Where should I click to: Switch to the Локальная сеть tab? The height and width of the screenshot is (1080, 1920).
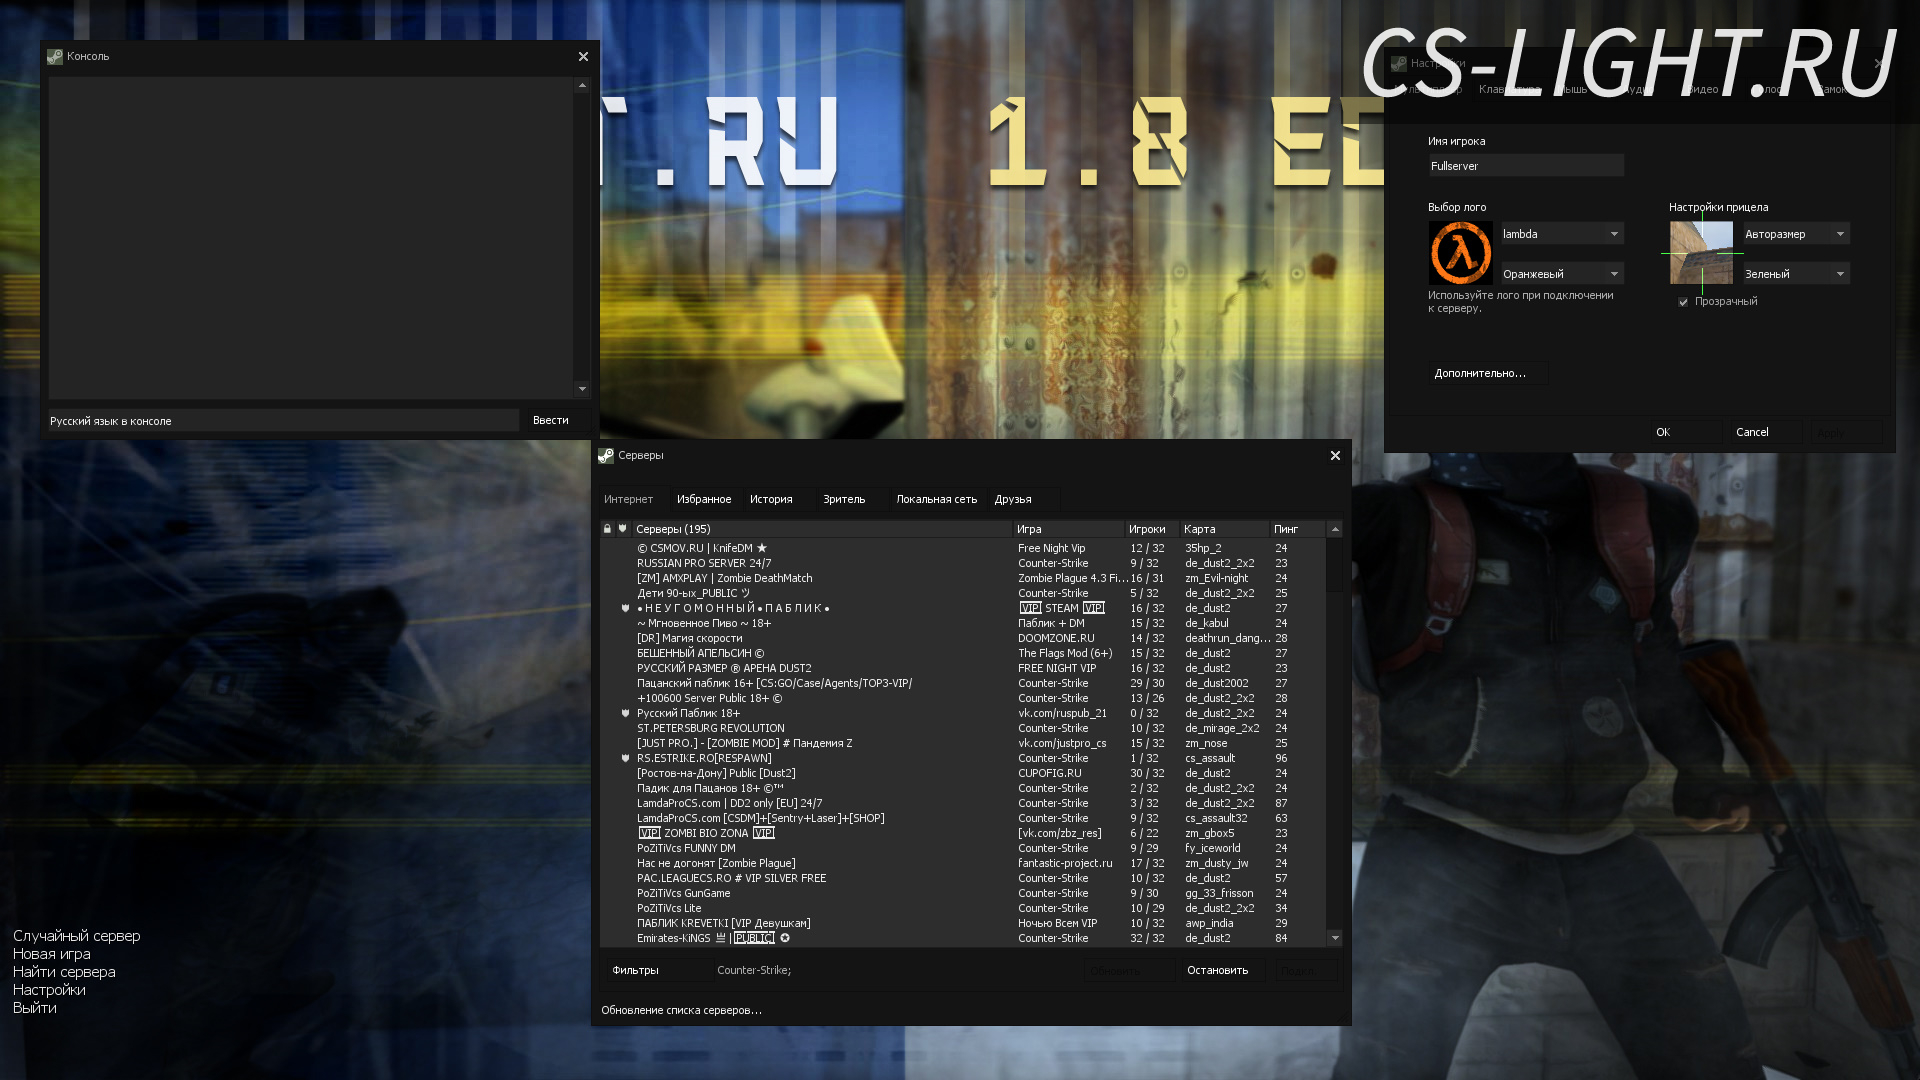click(x=937, y=499)
